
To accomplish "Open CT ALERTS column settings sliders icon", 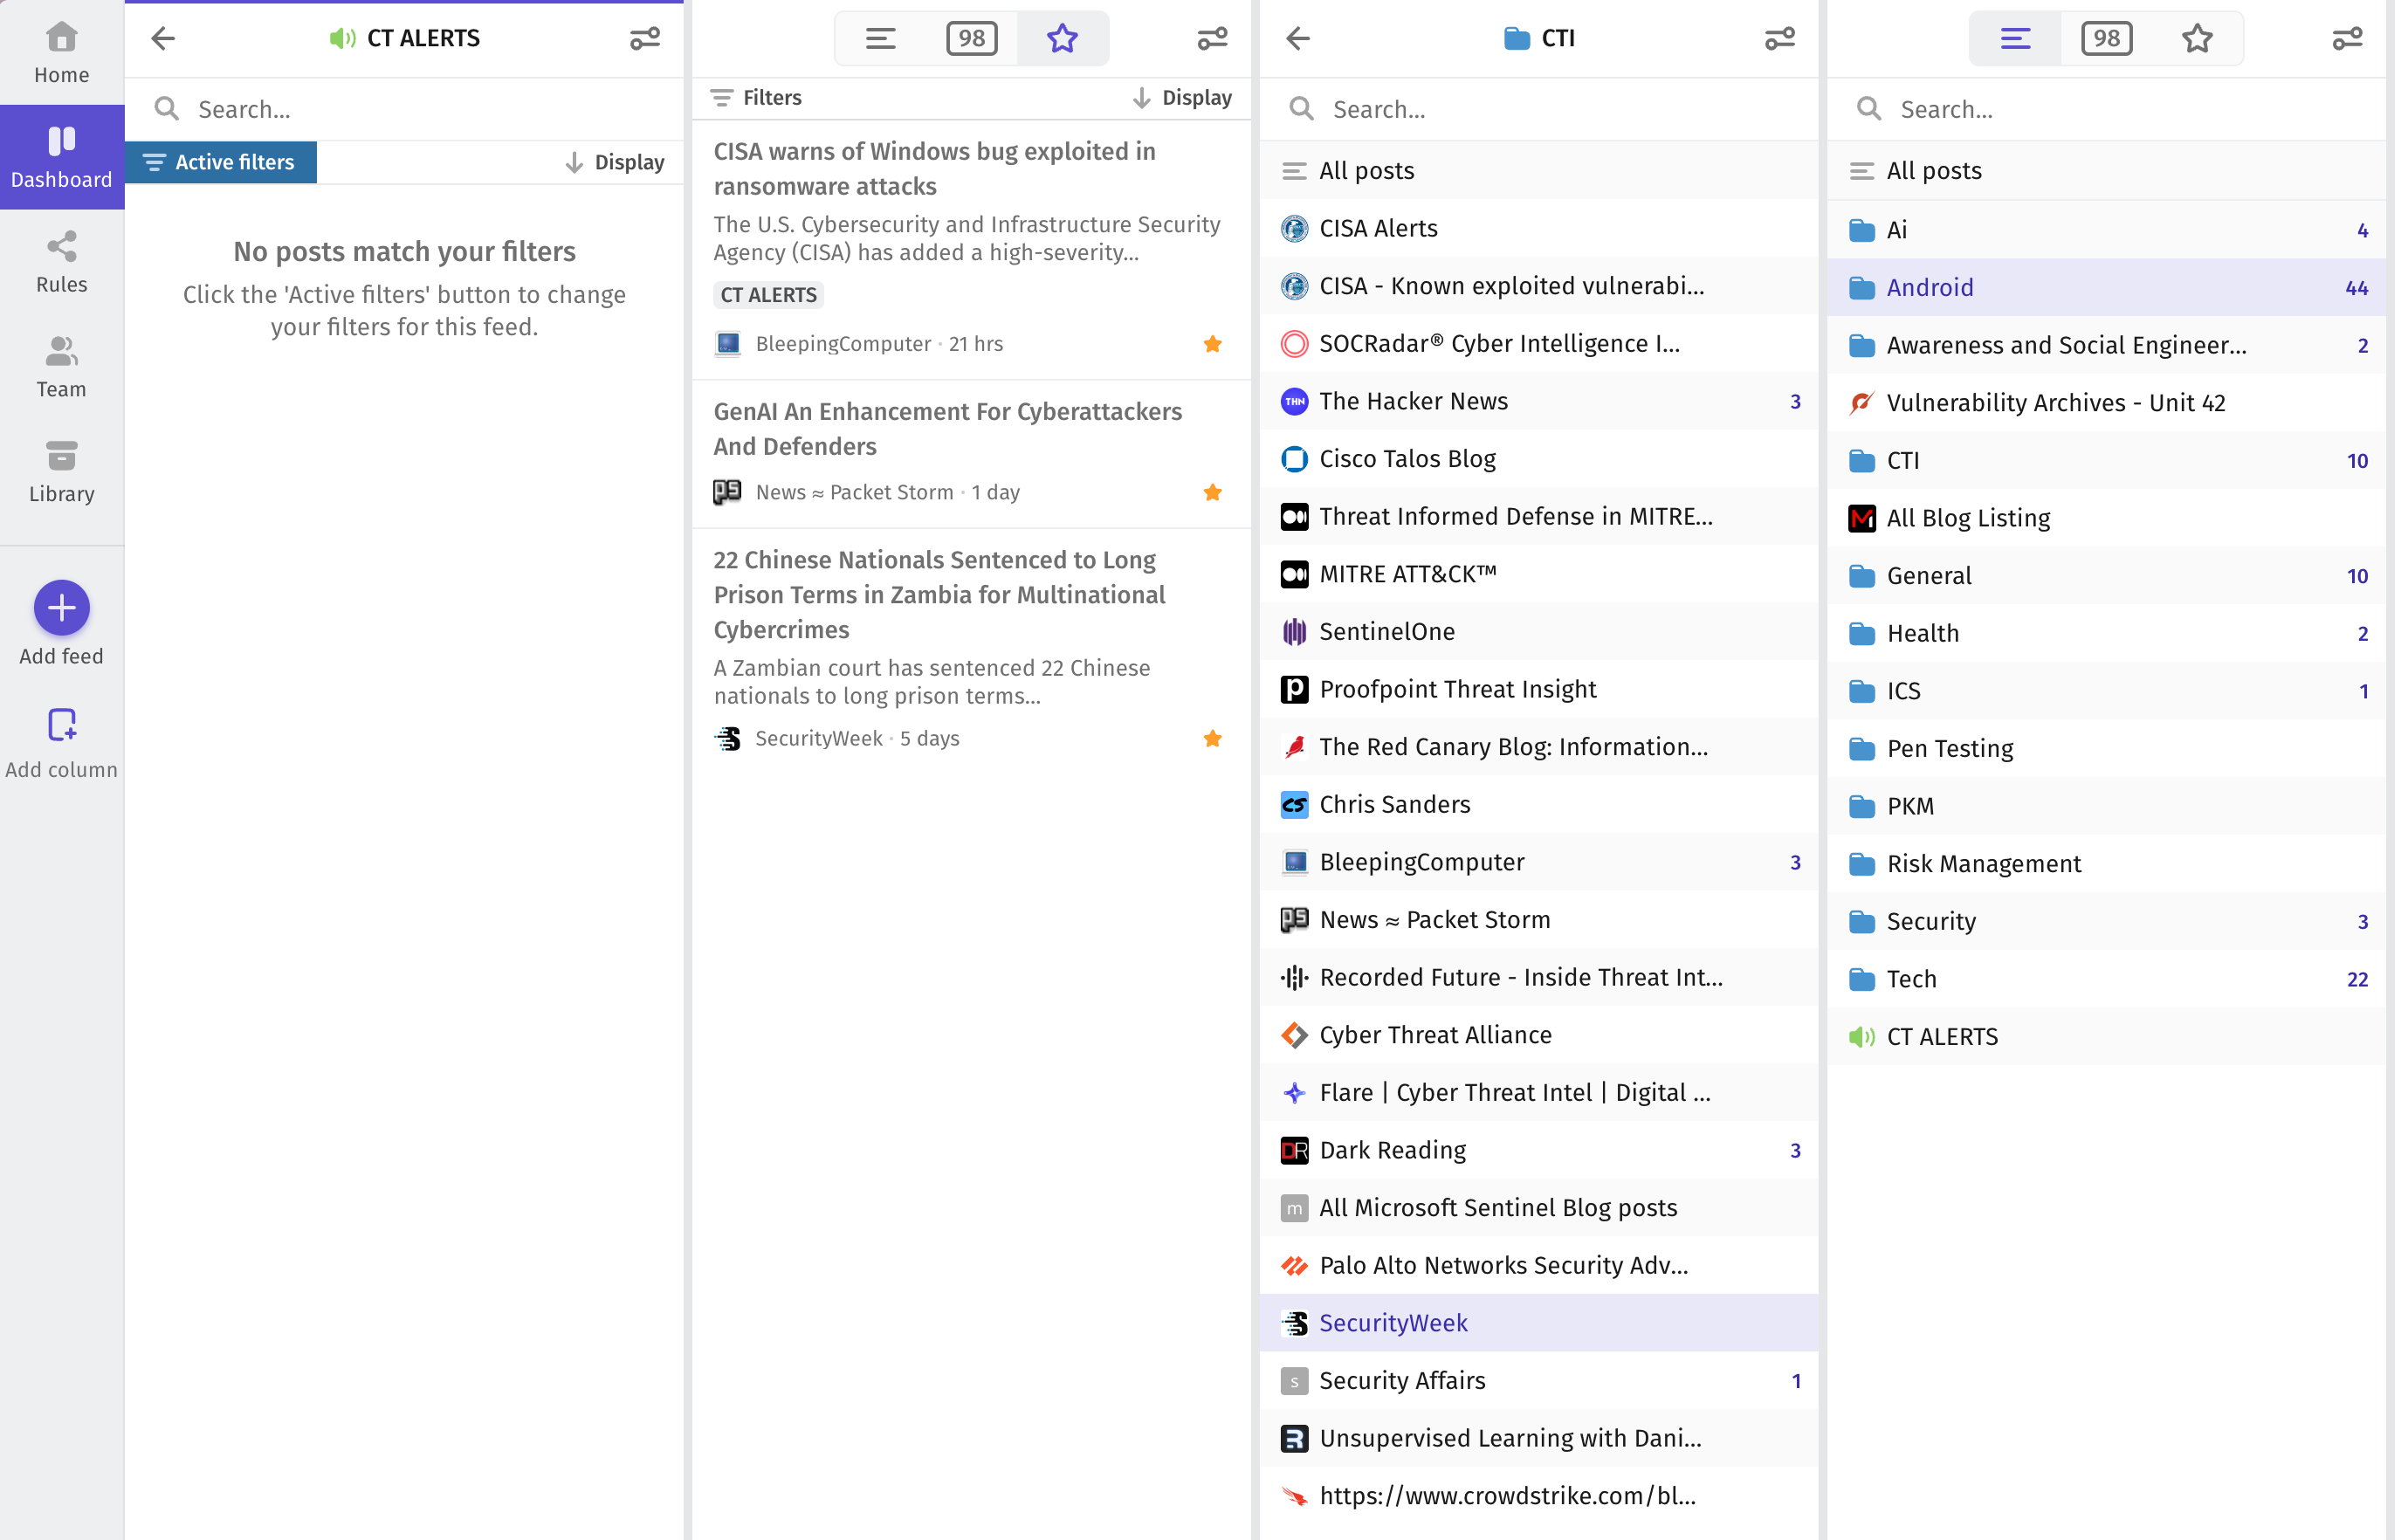I will point(645,38).
